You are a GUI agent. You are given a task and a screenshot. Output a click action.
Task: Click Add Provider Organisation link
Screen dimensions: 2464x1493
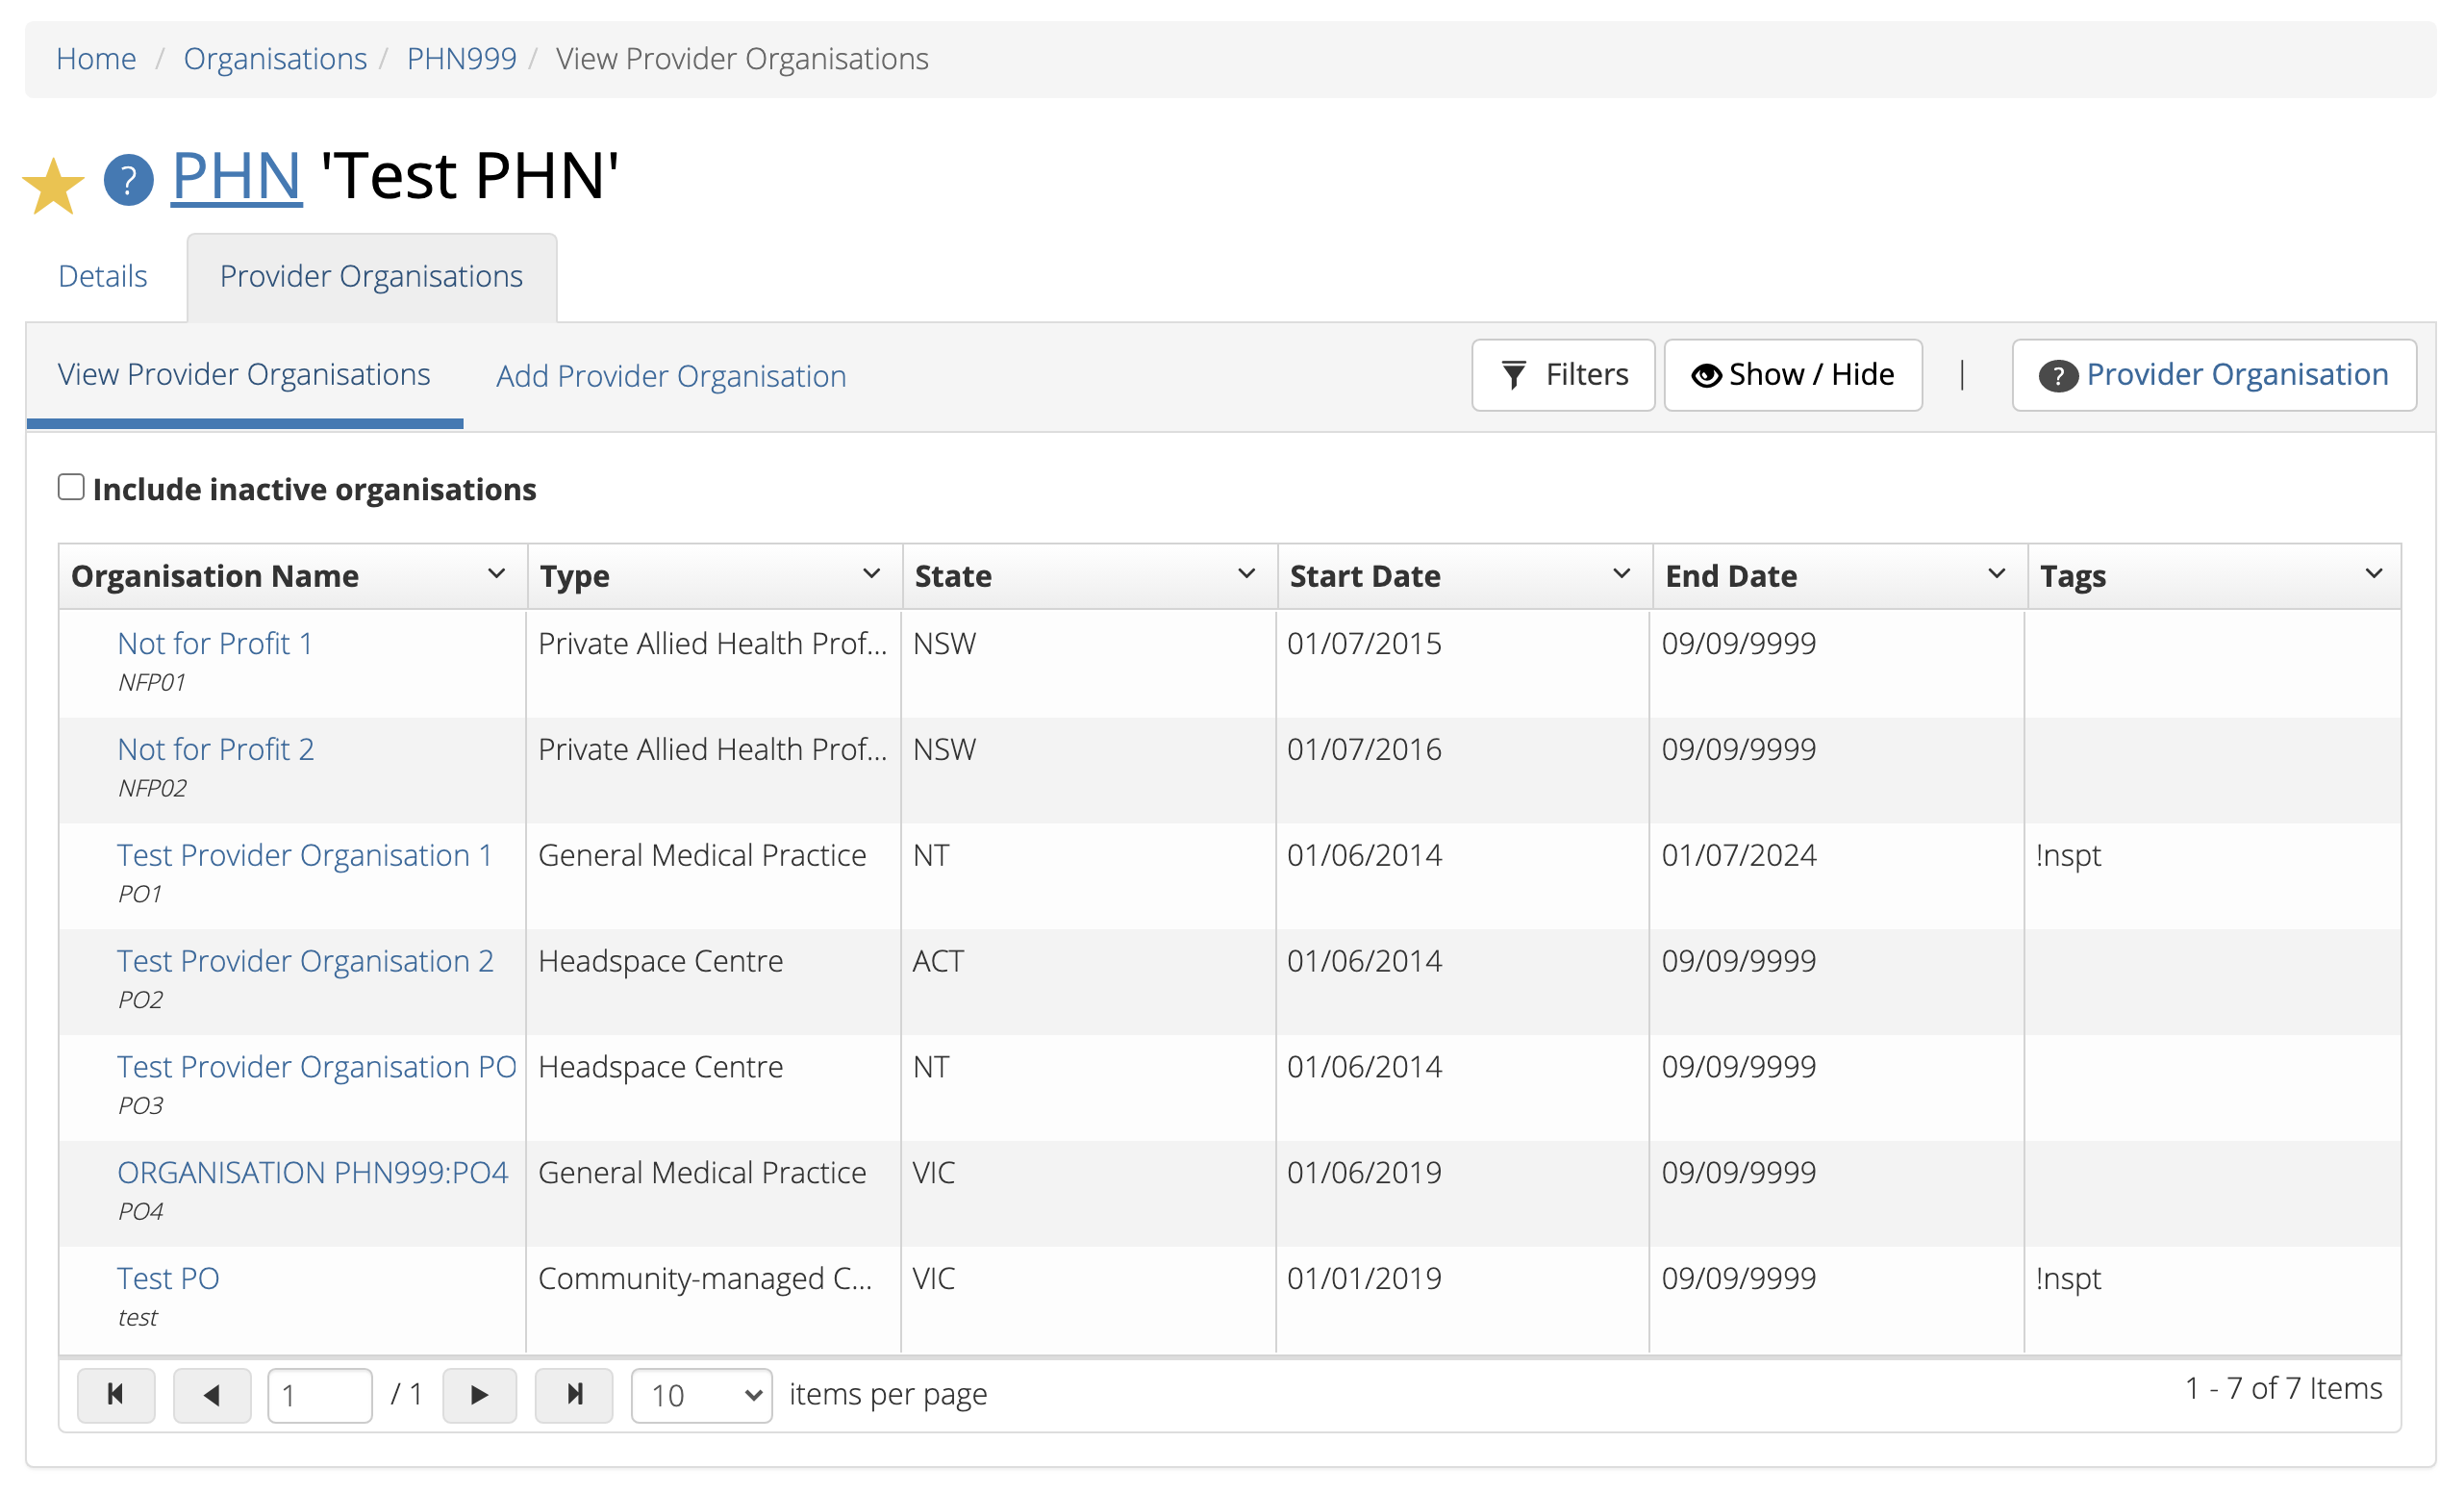click(x=668, y=375)
